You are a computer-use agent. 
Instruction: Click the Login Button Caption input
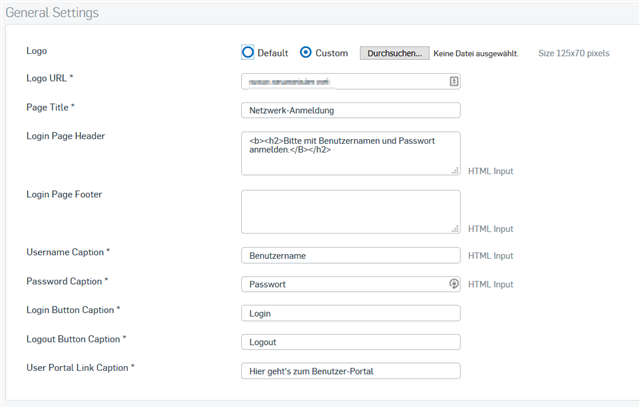pos(350,313)
